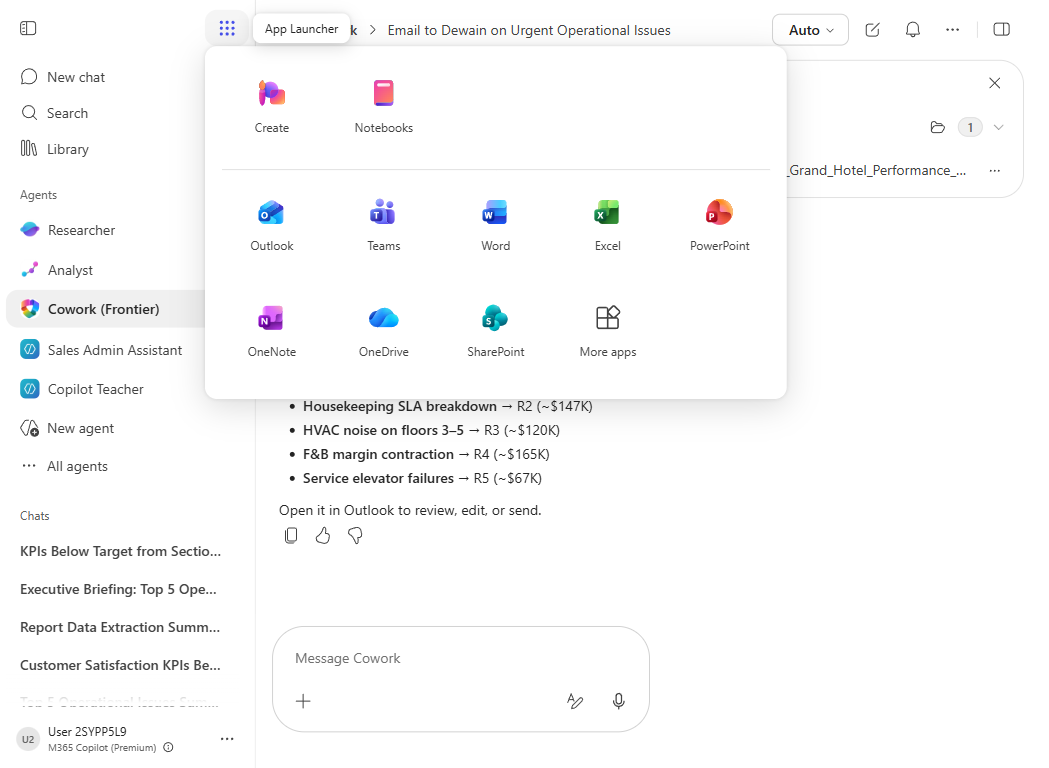Start a new chat with compose icon
The image size is (1049, 768).
coord(872,29)
